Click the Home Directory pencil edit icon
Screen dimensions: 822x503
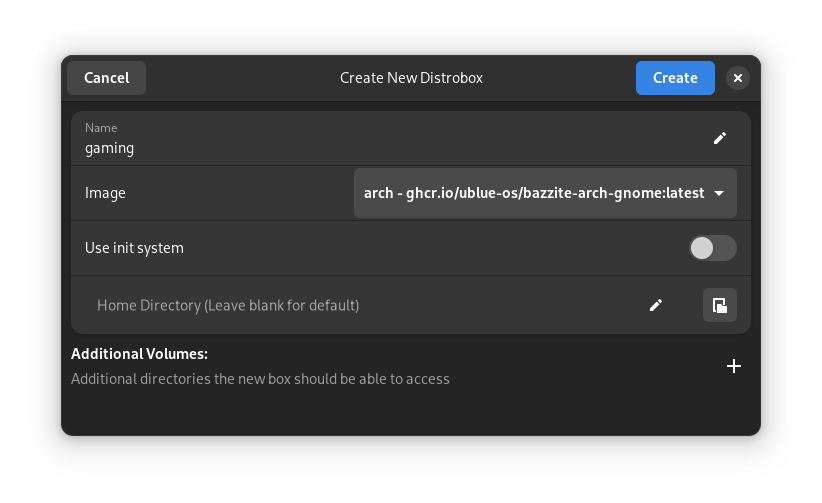(656, 305)
